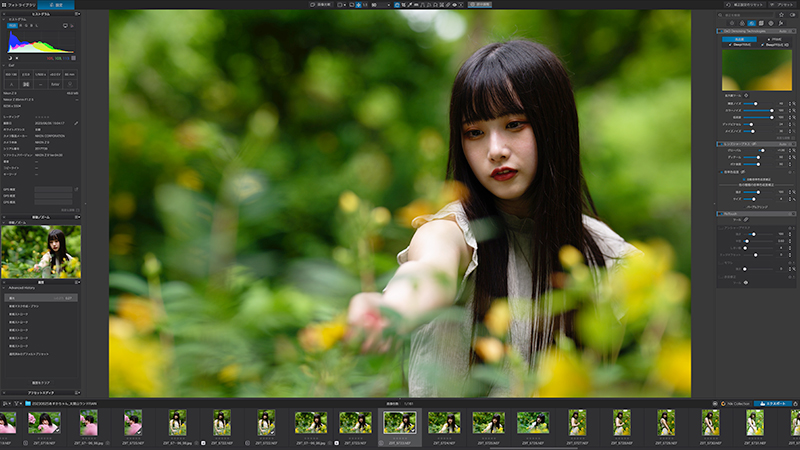Toggle highlight clipping sun icon
This screenshot has height=450, width=800.
17,58
